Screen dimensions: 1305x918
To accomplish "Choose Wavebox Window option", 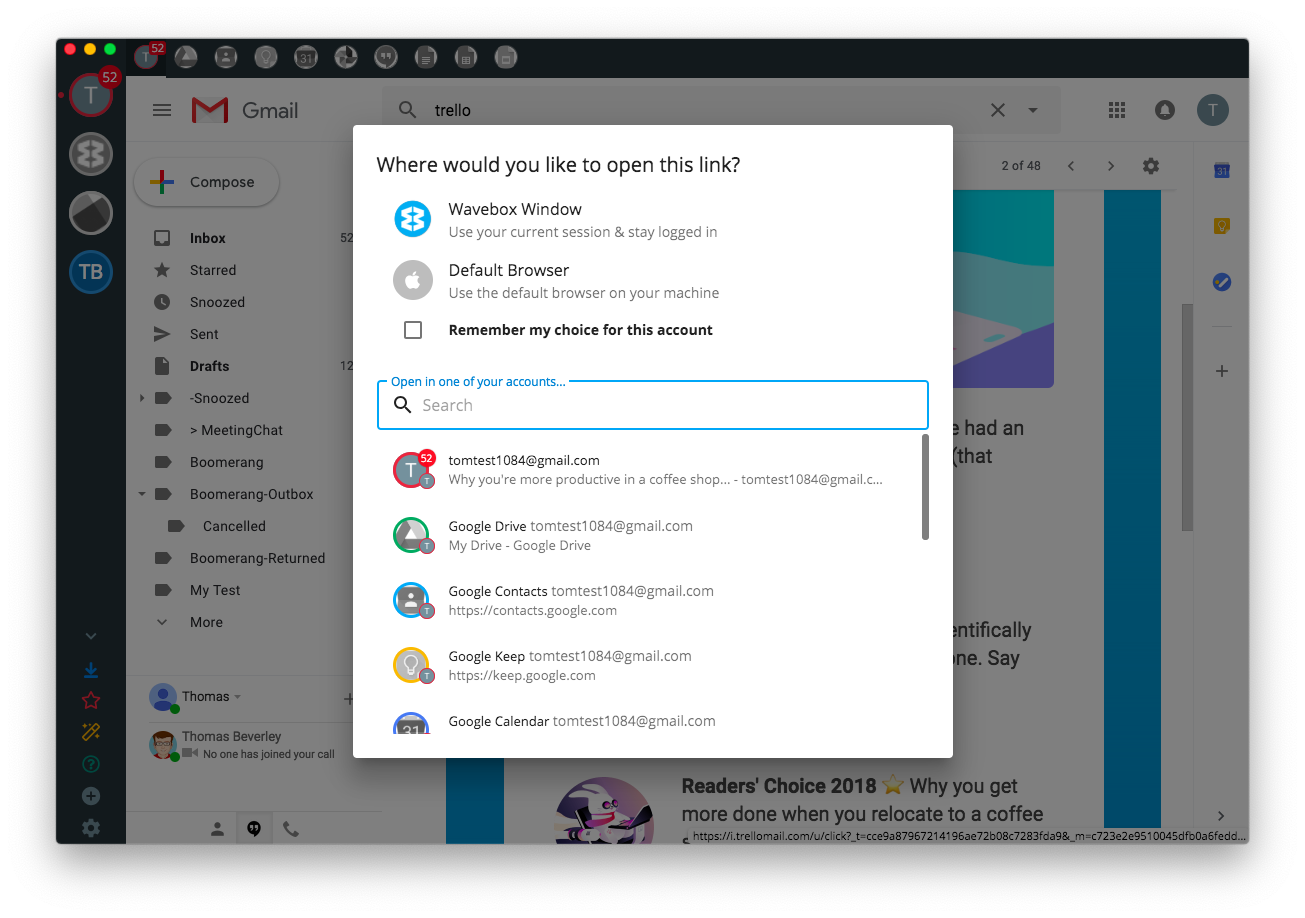I will (x=652, y=219).
